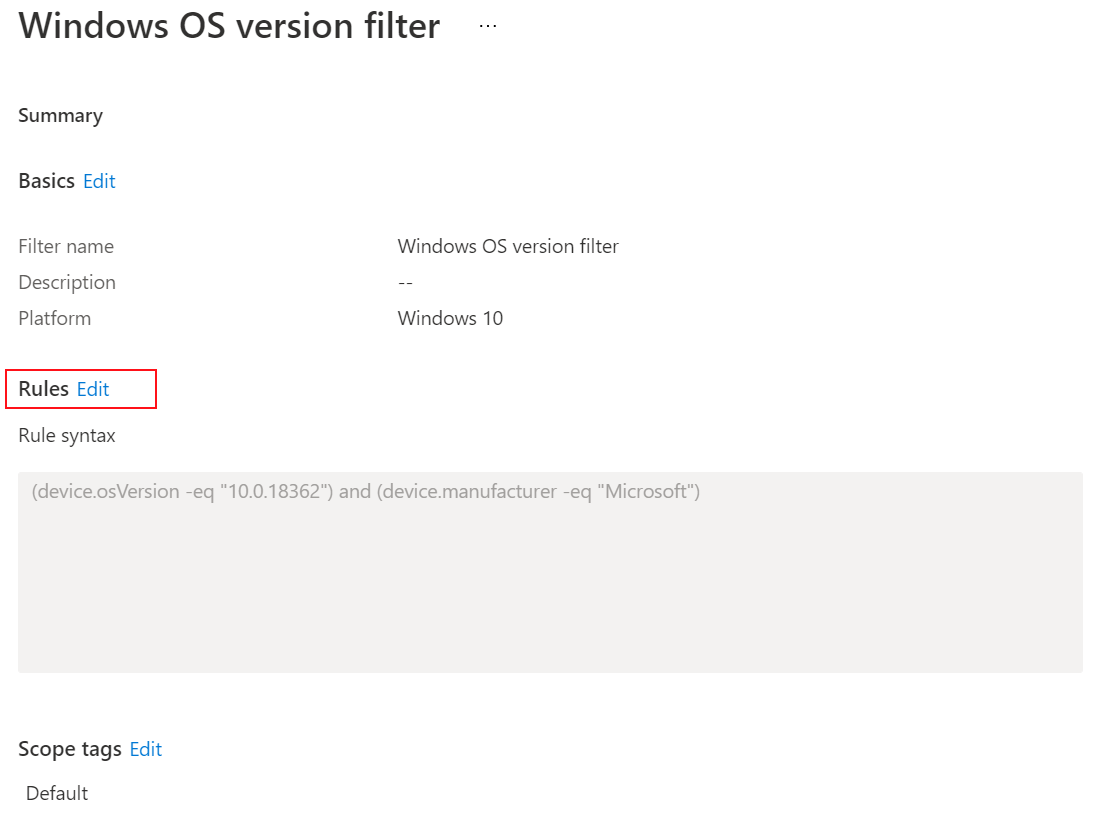Click the Description value showing dashes
The height and width of the screenshot is (825, 1102).
click(x=404, y=282)
